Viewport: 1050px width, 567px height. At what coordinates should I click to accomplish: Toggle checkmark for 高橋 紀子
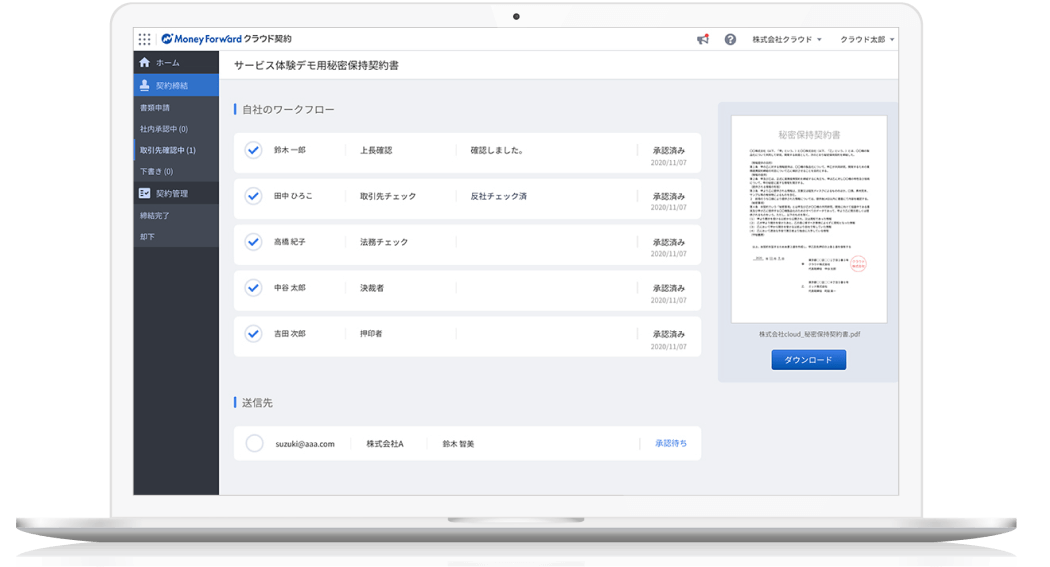click(x=253, y=242)
